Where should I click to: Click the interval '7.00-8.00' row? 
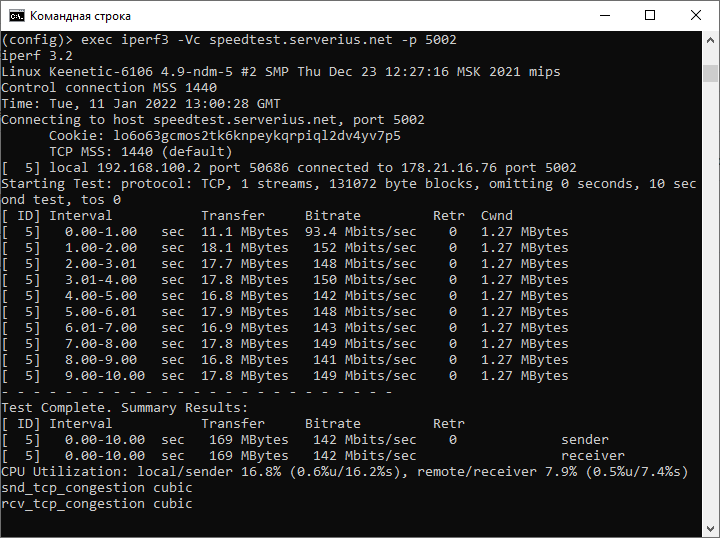[285, 344]
